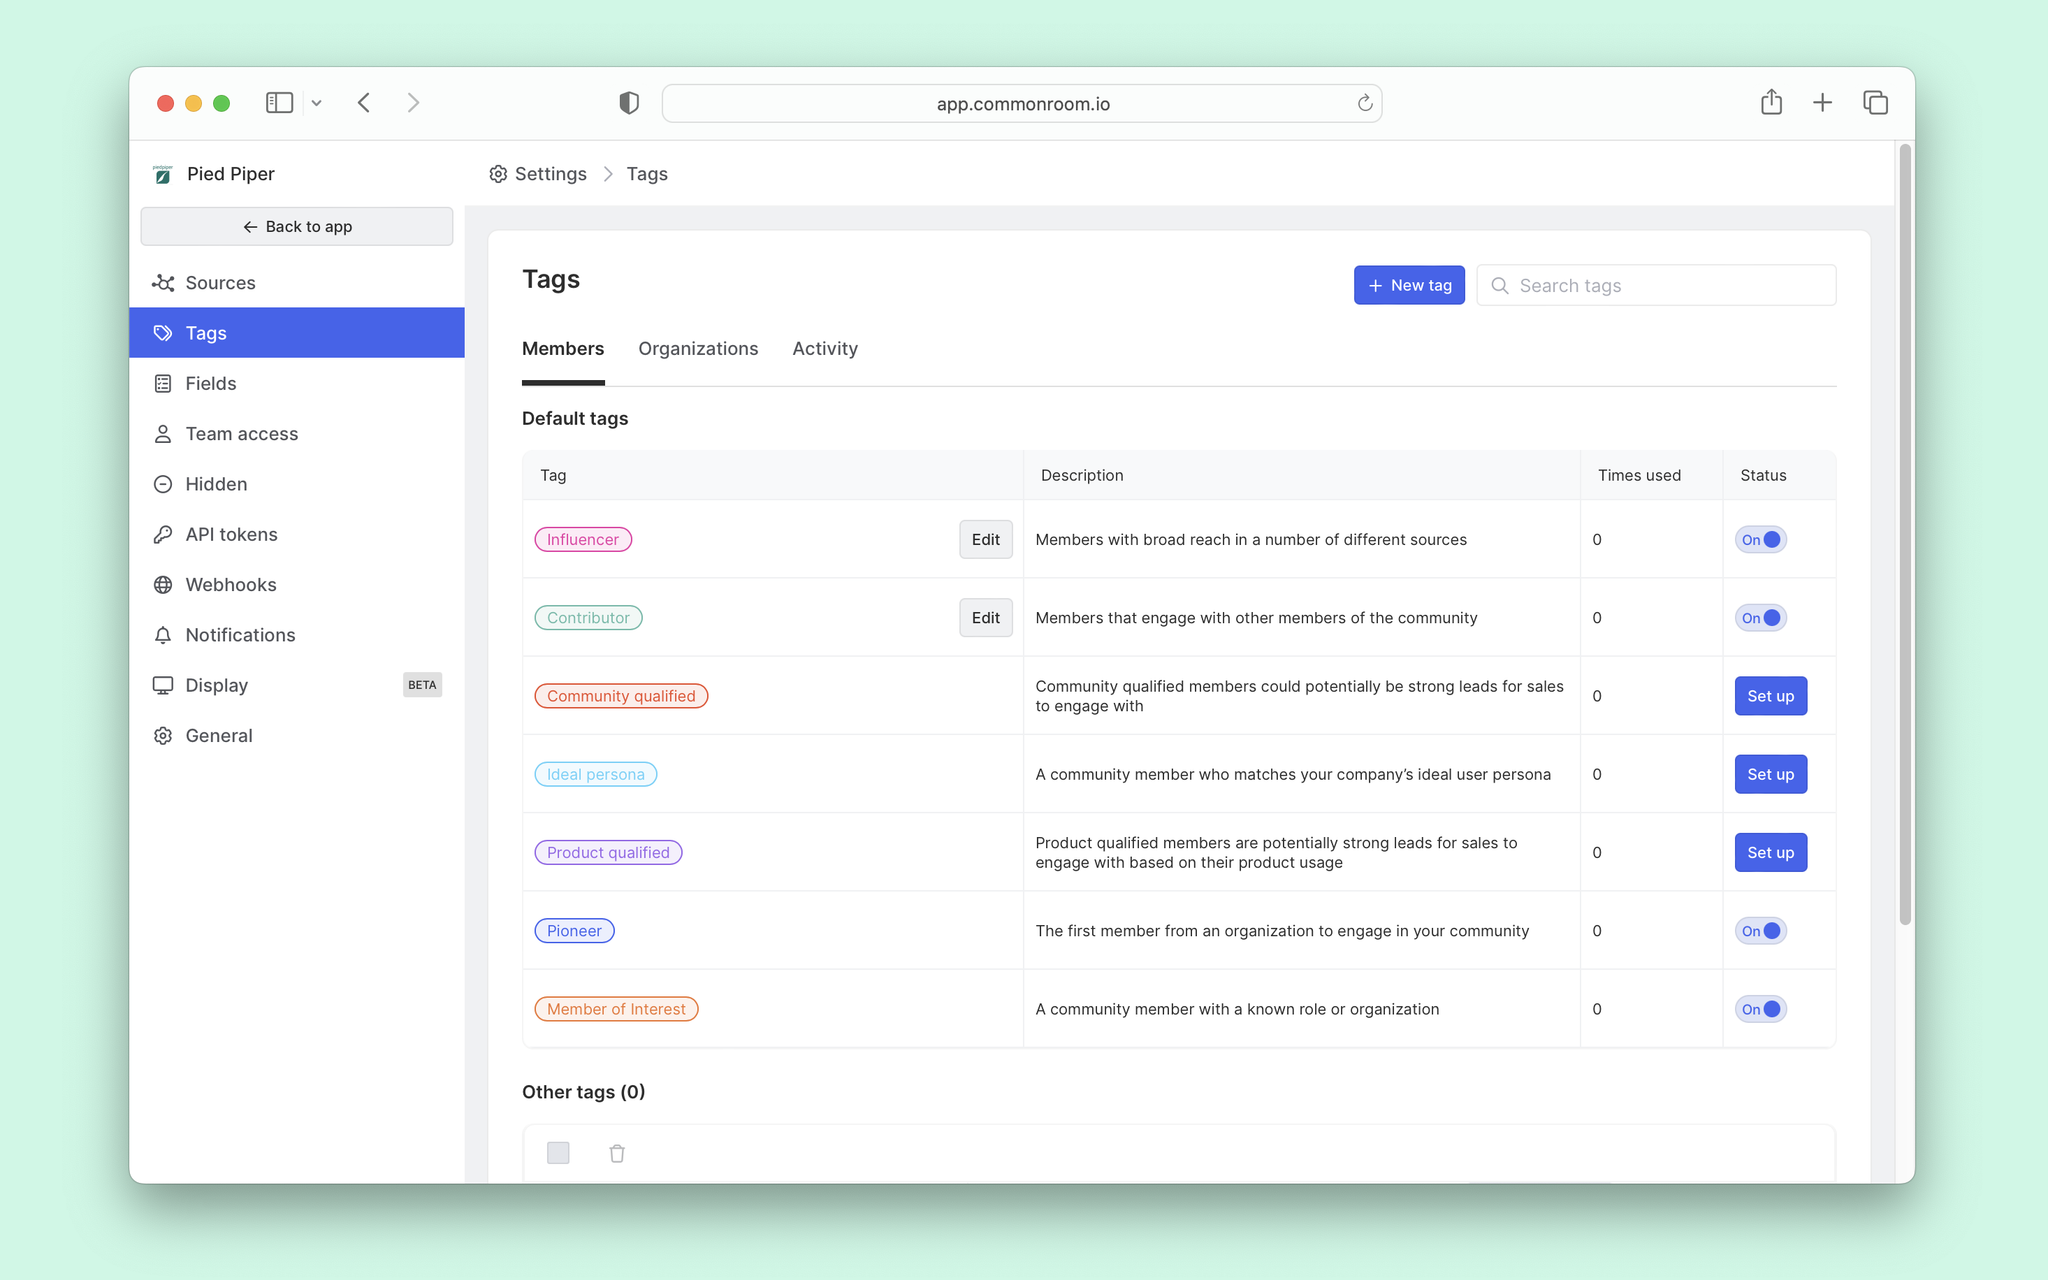
Task: Toggle Member of Interest status switch
Action: pyautogui.click(x=1761, y=1009)
